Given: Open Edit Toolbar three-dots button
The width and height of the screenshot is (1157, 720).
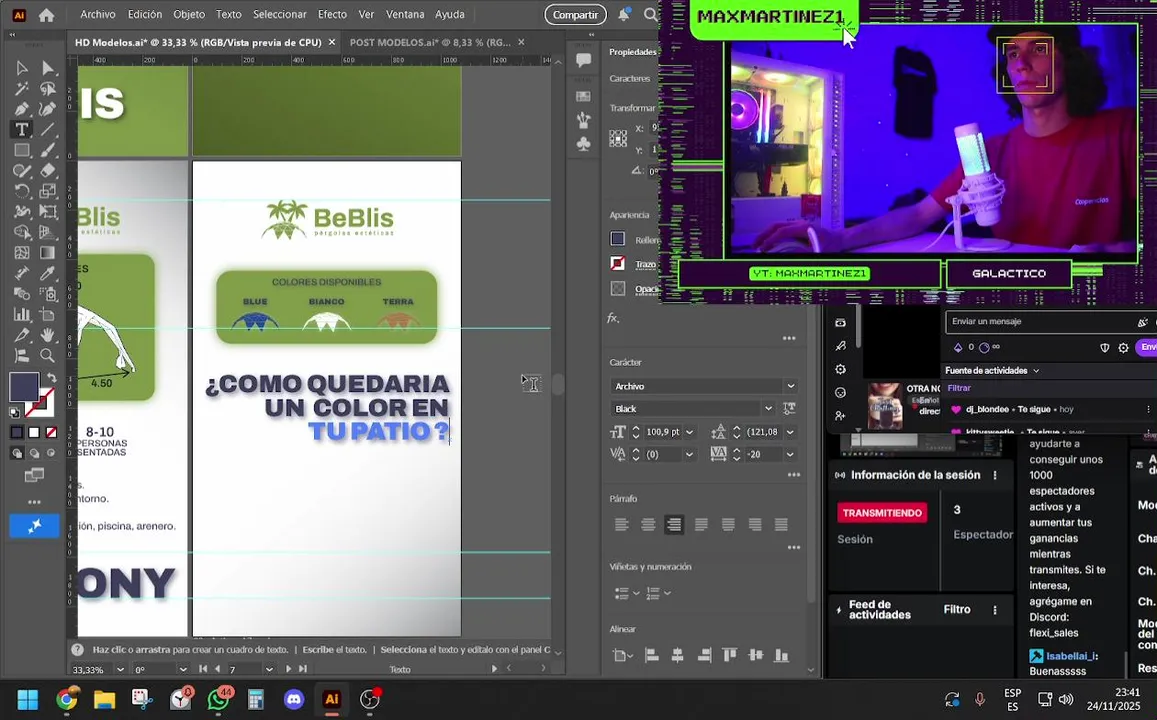Looking at the screenshot, I should [x=34, y=502].
